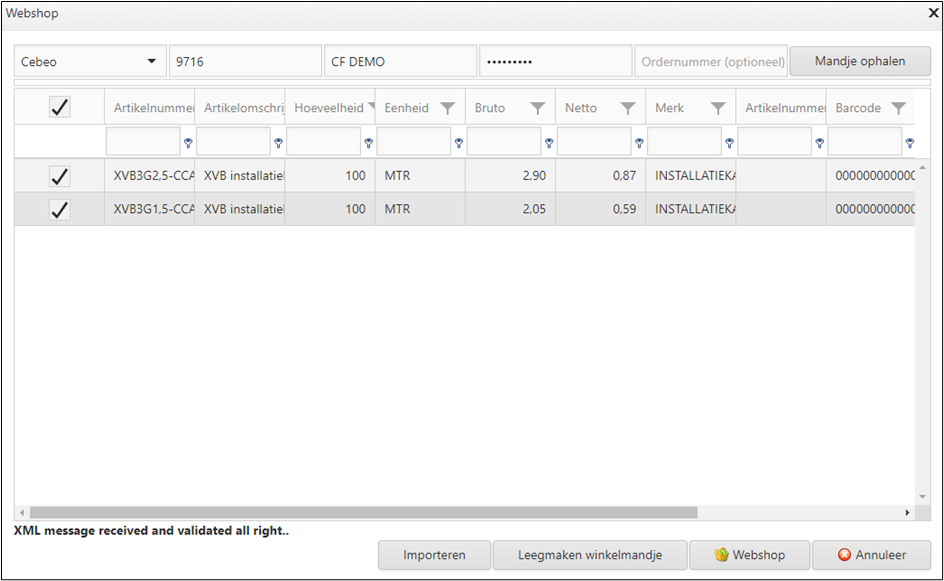Open filter funnel on Eenheid column

(x=447, y=108)
